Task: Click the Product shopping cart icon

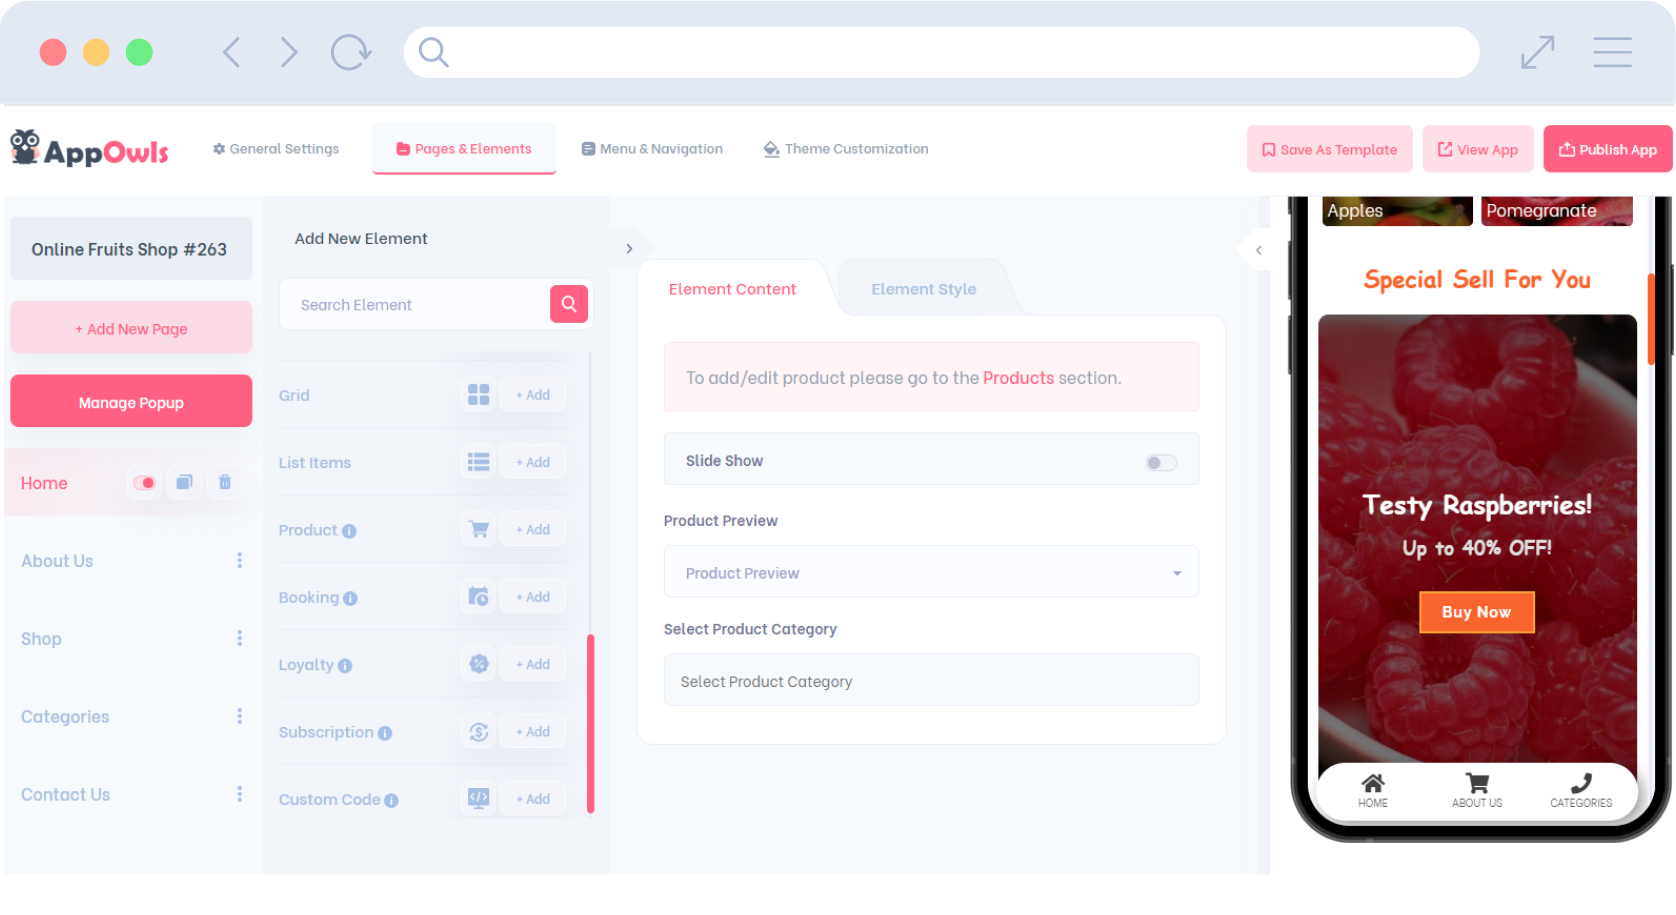Action: [479, 530]
